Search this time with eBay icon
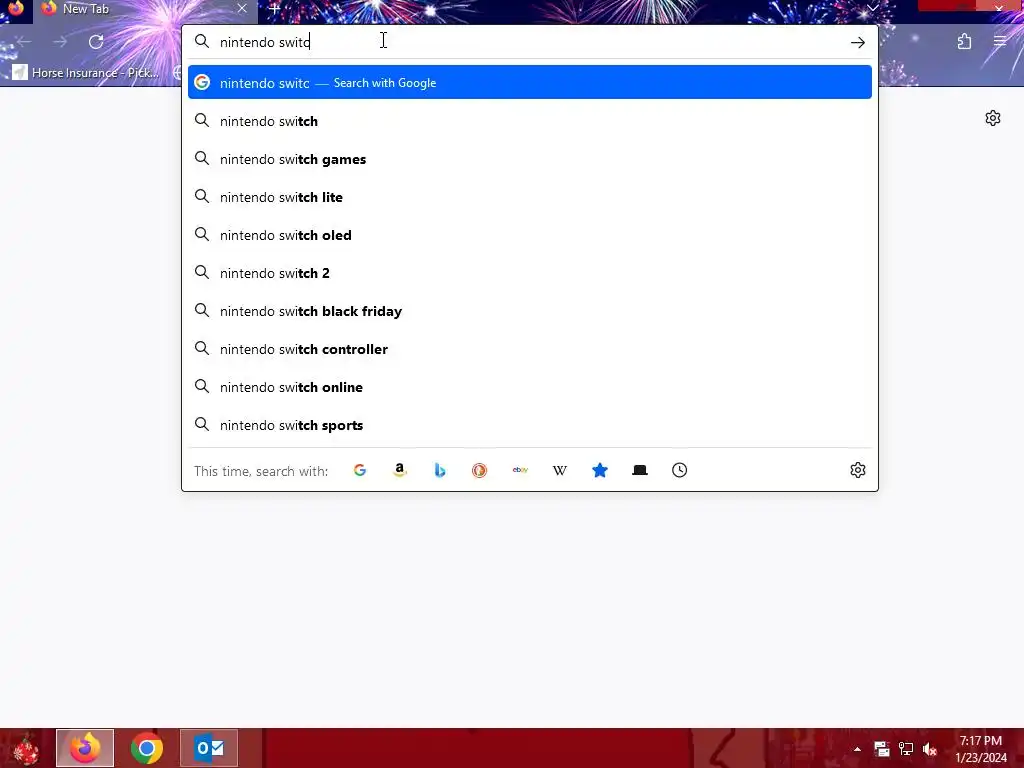Screen dimensions: 1024x768 pyautogui.click(x=520, y=470)
